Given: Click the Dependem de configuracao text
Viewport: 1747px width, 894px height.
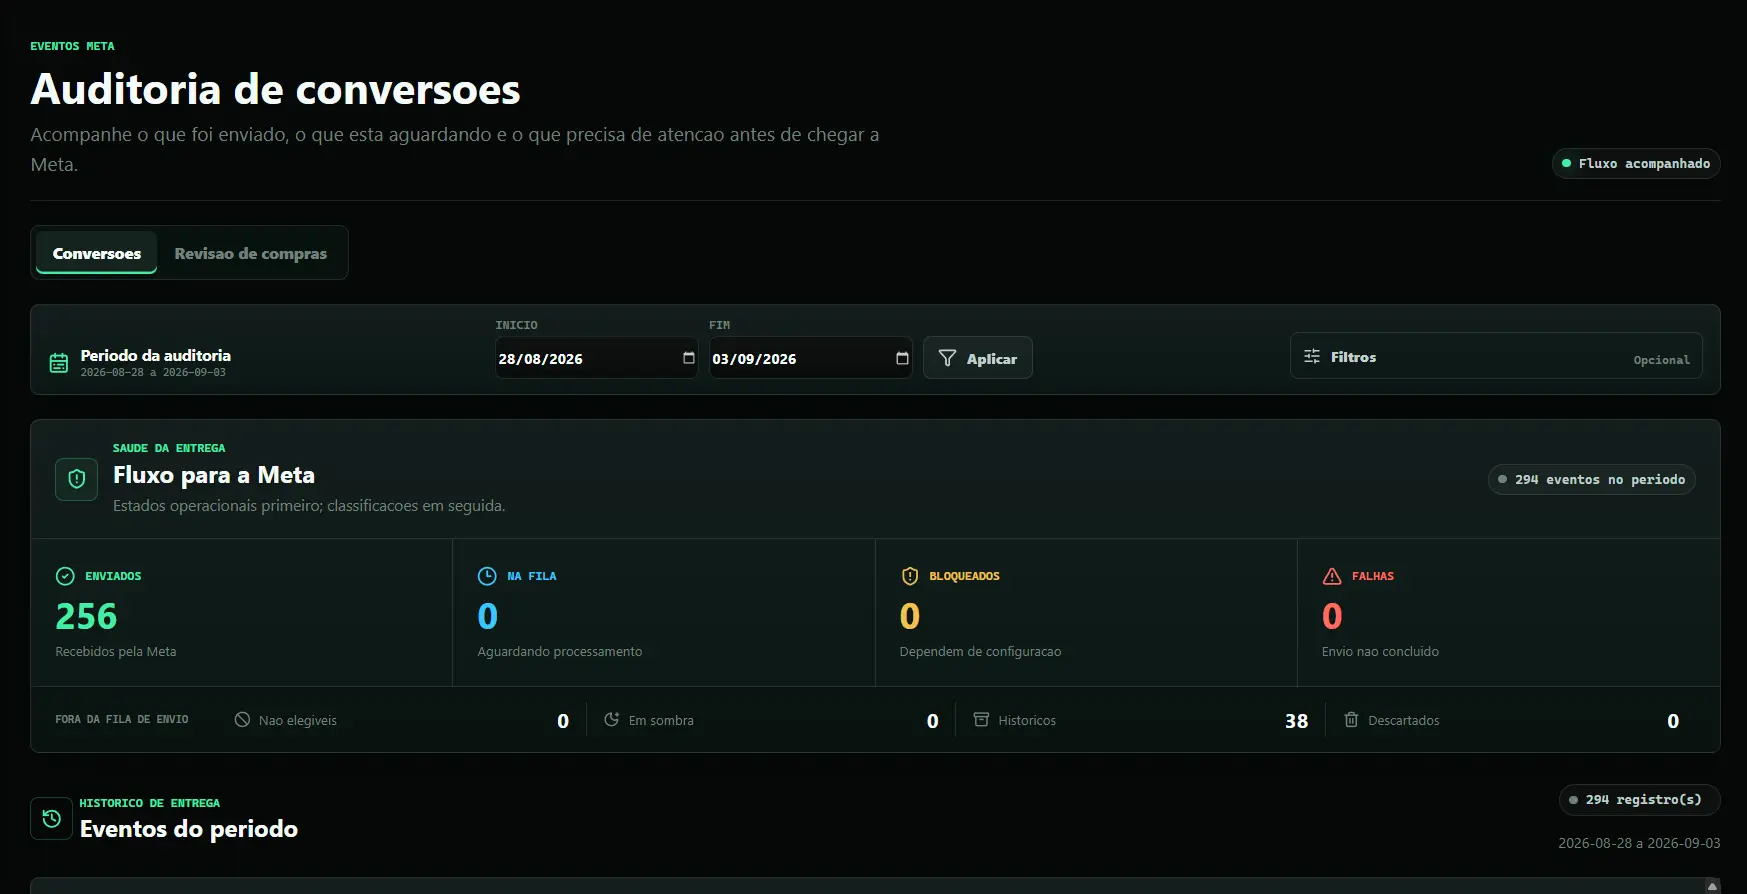Looking at the screenshot, I should point(980,651).
